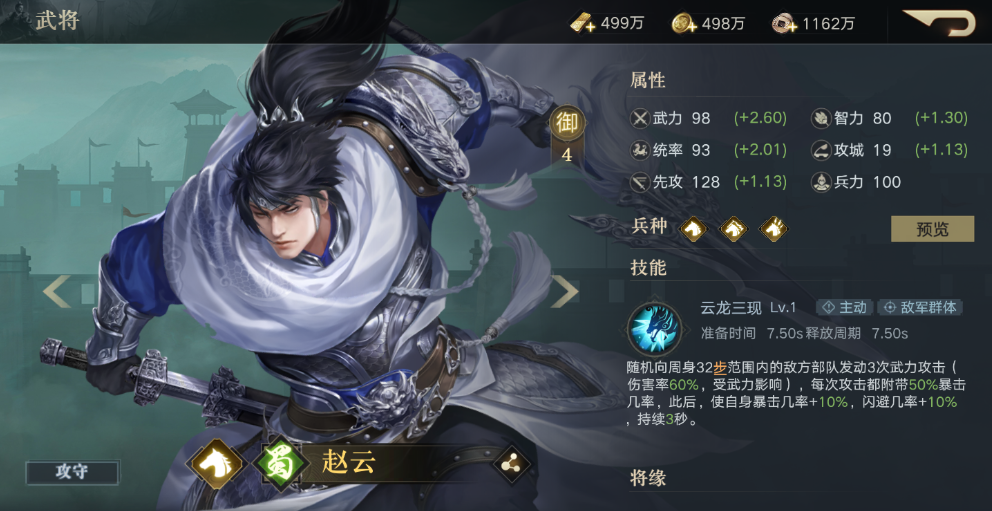This screenshot has width=992, height=511.
Task: Select the second troop type icon
Action: (x=733, y=228)
